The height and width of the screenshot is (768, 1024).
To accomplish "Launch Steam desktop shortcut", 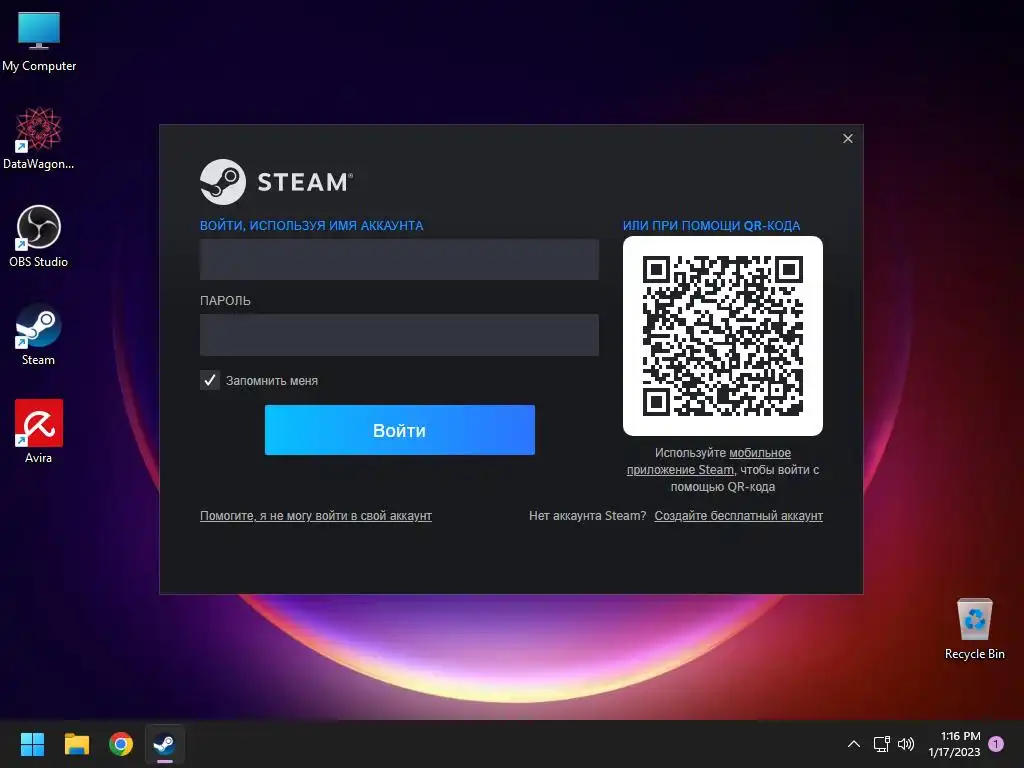I will 39,334.
